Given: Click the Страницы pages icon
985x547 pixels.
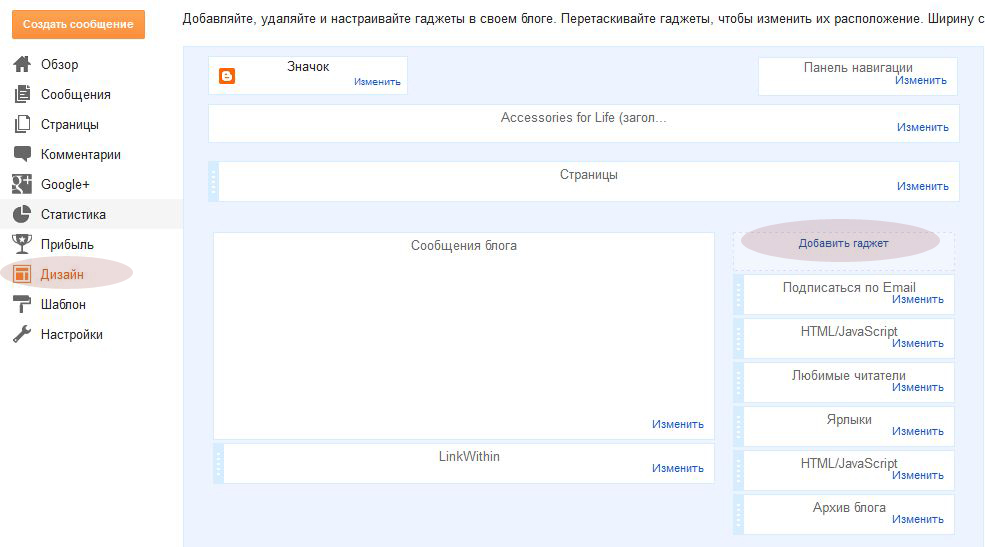Looking at the screenshot, I should [22, 124].
